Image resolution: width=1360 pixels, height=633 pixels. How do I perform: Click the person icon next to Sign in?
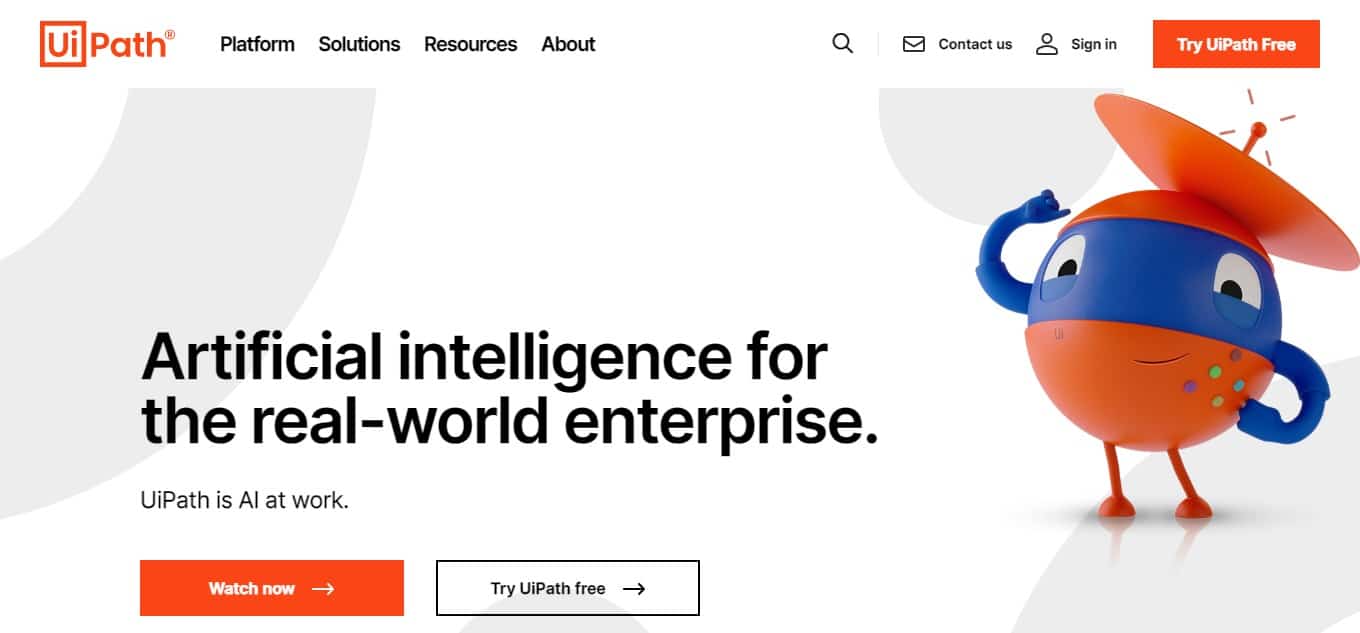(1047, 44)
